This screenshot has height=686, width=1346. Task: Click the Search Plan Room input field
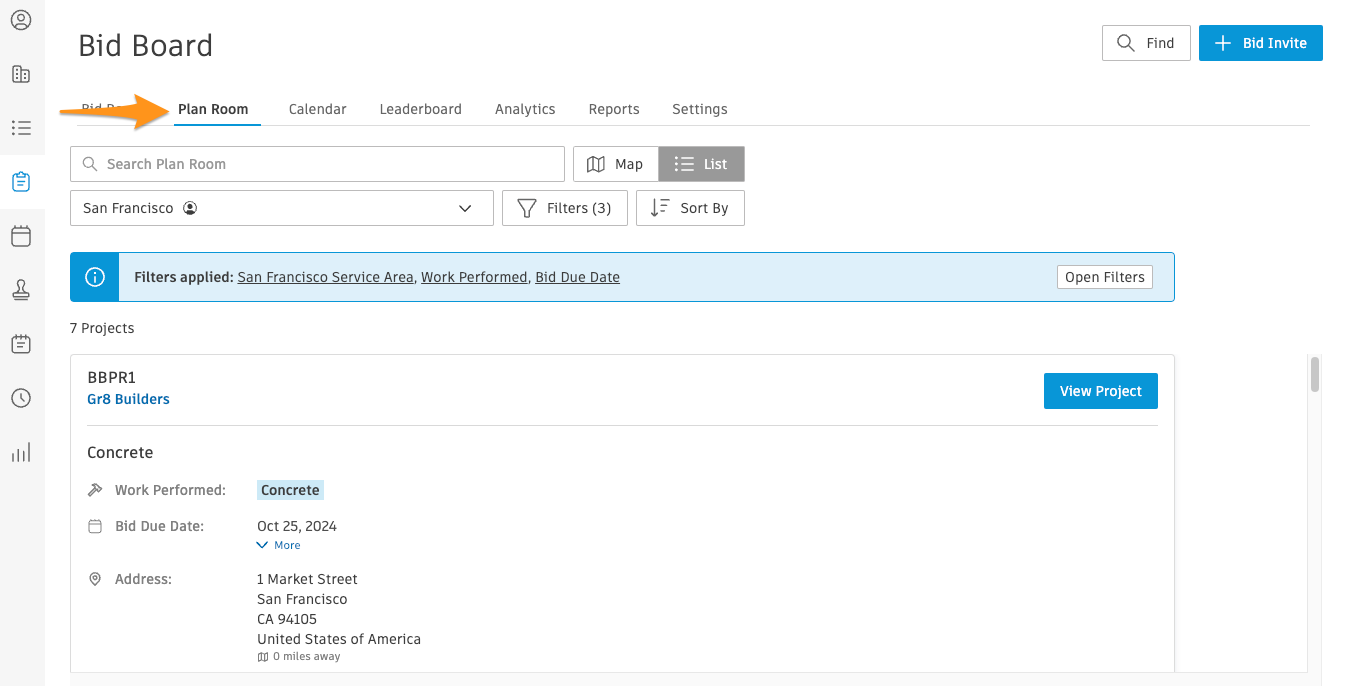pyautogui.click(x=317, y=163)
